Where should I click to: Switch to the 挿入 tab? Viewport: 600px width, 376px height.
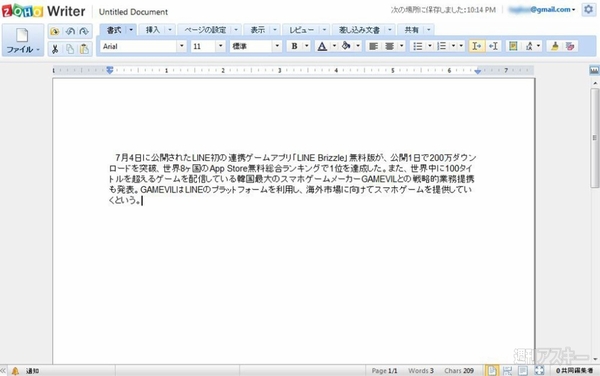(153, 30)
